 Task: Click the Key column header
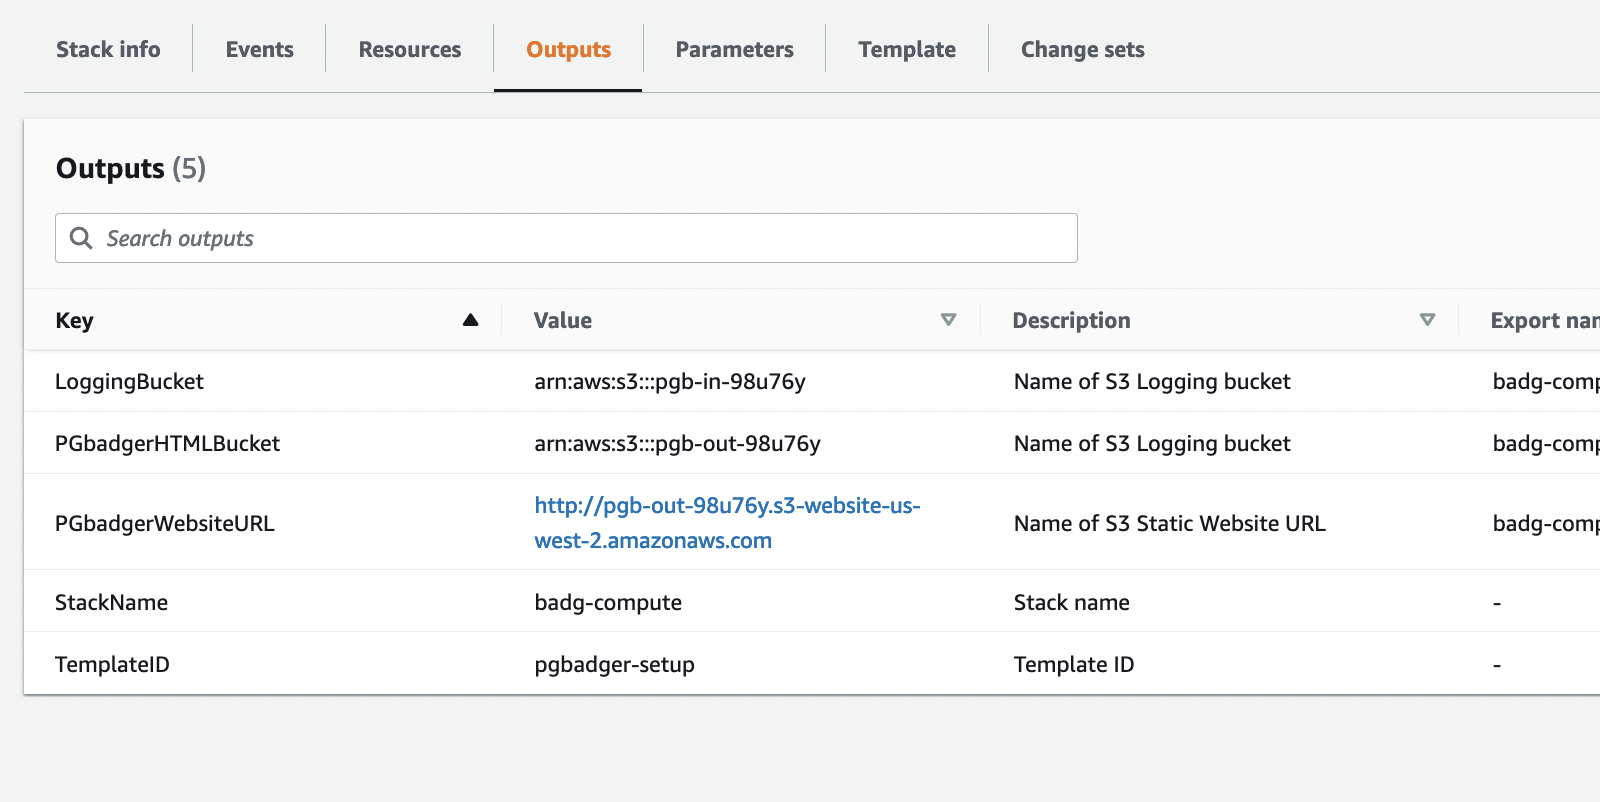pyautogui.click(x=75, y=321)
